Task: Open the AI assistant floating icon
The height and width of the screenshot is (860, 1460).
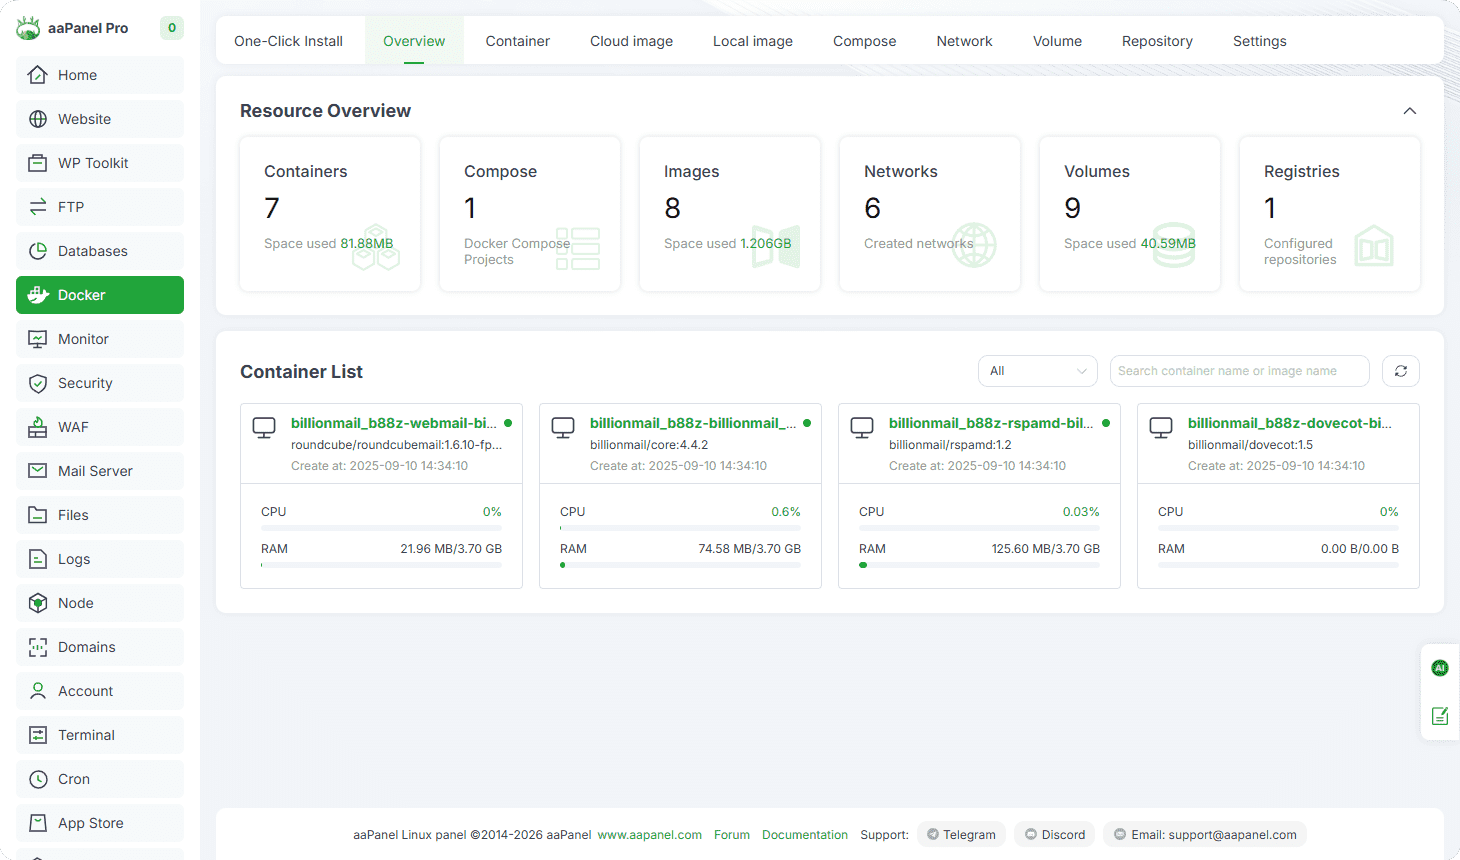Action: click(1439, 668)
